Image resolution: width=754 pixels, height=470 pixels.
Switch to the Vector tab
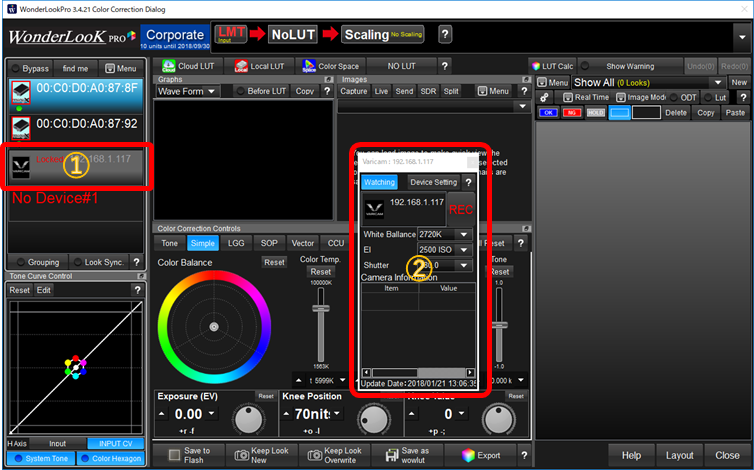(x=302, y=243)
